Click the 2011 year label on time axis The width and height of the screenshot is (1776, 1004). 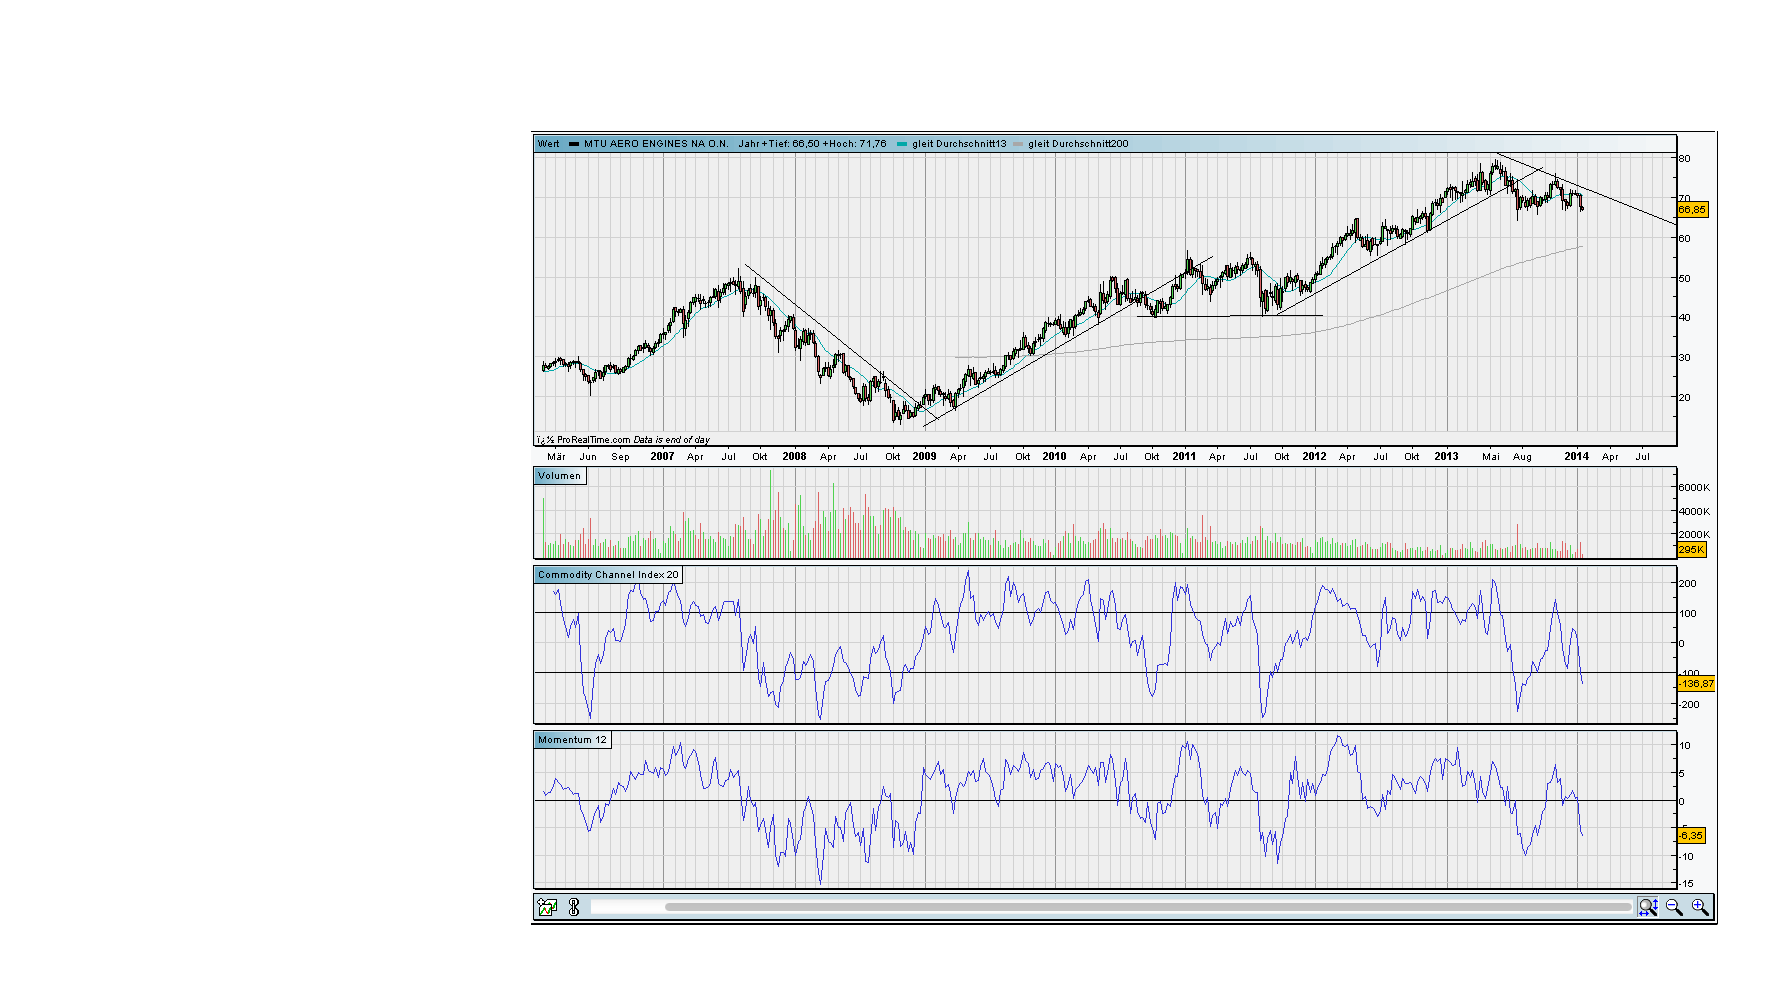[1184, 457]
